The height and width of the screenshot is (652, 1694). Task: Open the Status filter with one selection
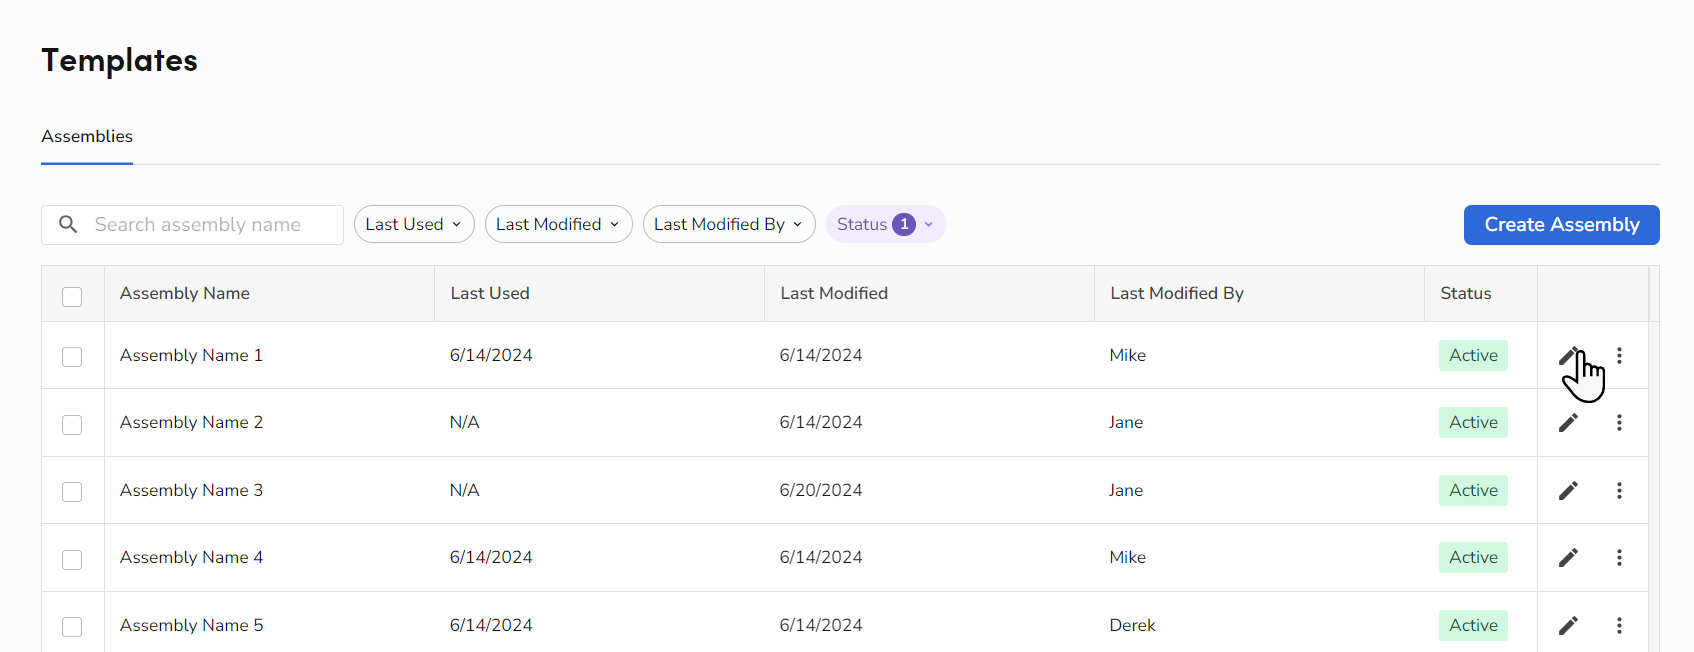tap(886, 224)
